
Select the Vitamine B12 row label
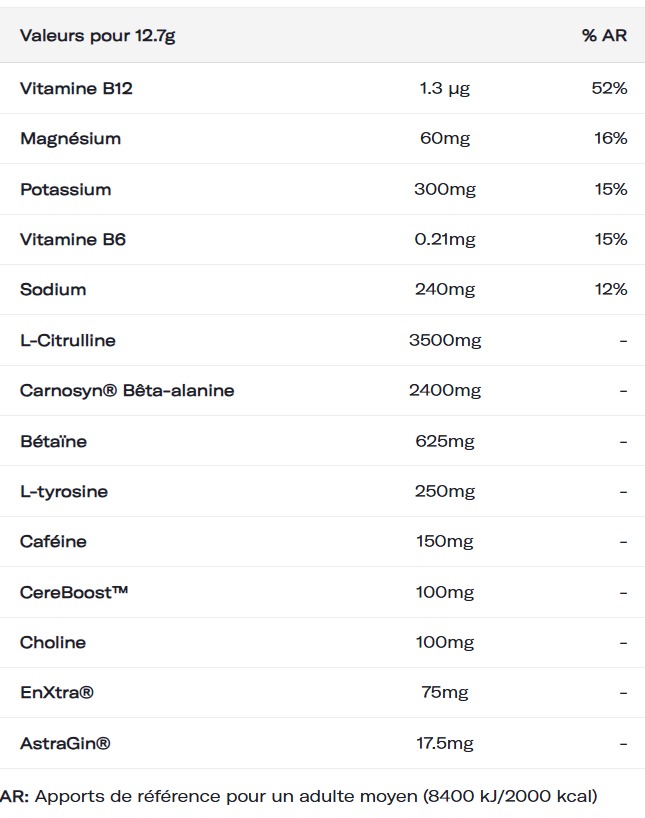point(76,88)
